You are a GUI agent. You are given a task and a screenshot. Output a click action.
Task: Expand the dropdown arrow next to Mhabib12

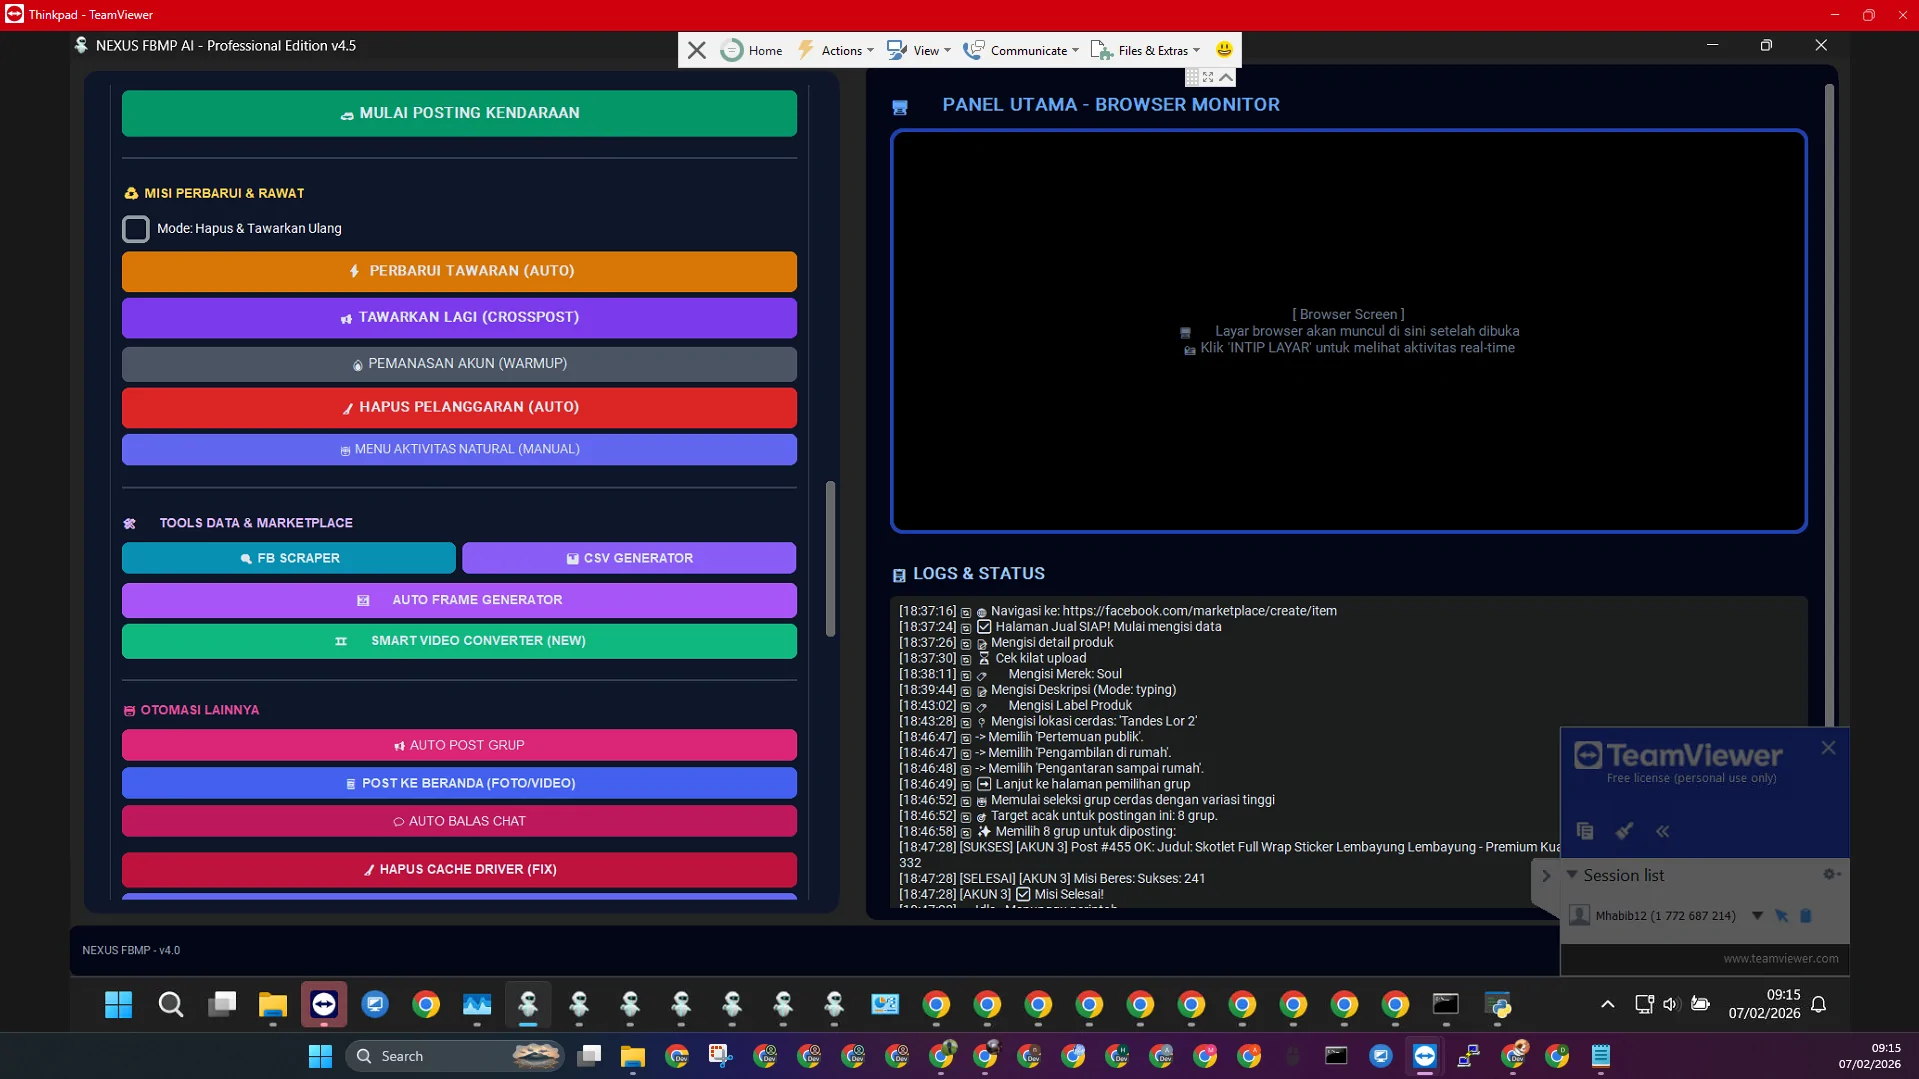pos(1757,916)
